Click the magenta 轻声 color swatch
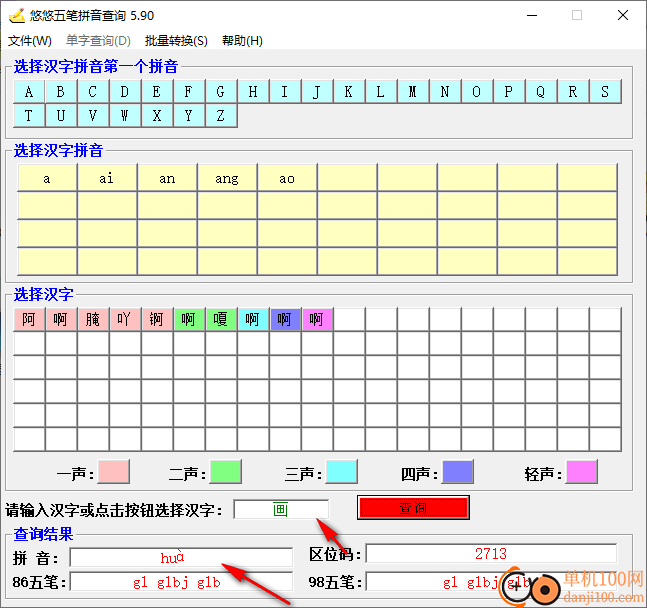The image size is (647, 608). click(x=582, y=472)
